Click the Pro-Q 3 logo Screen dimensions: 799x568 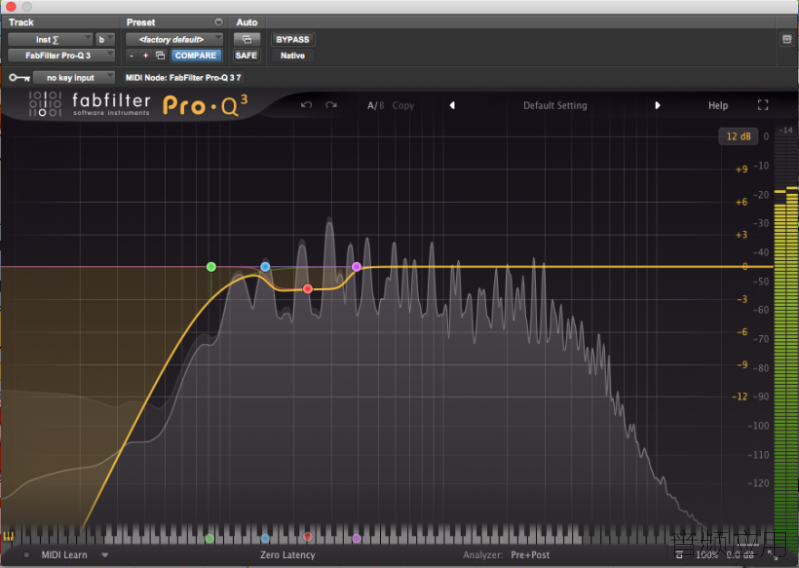205,105
